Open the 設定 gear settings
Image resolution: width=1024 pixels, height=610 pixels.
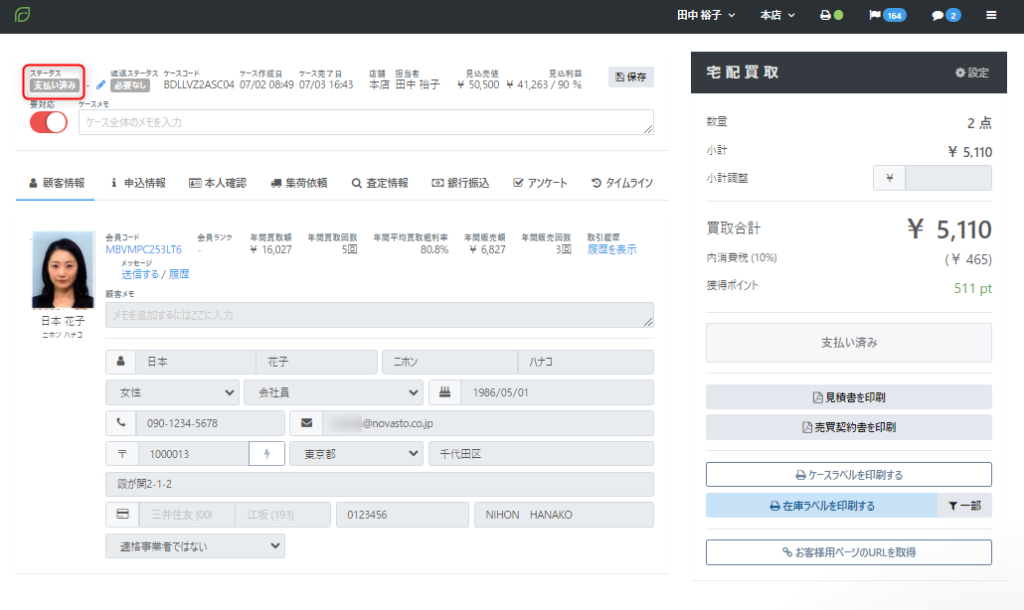click(x=971, y=73)
